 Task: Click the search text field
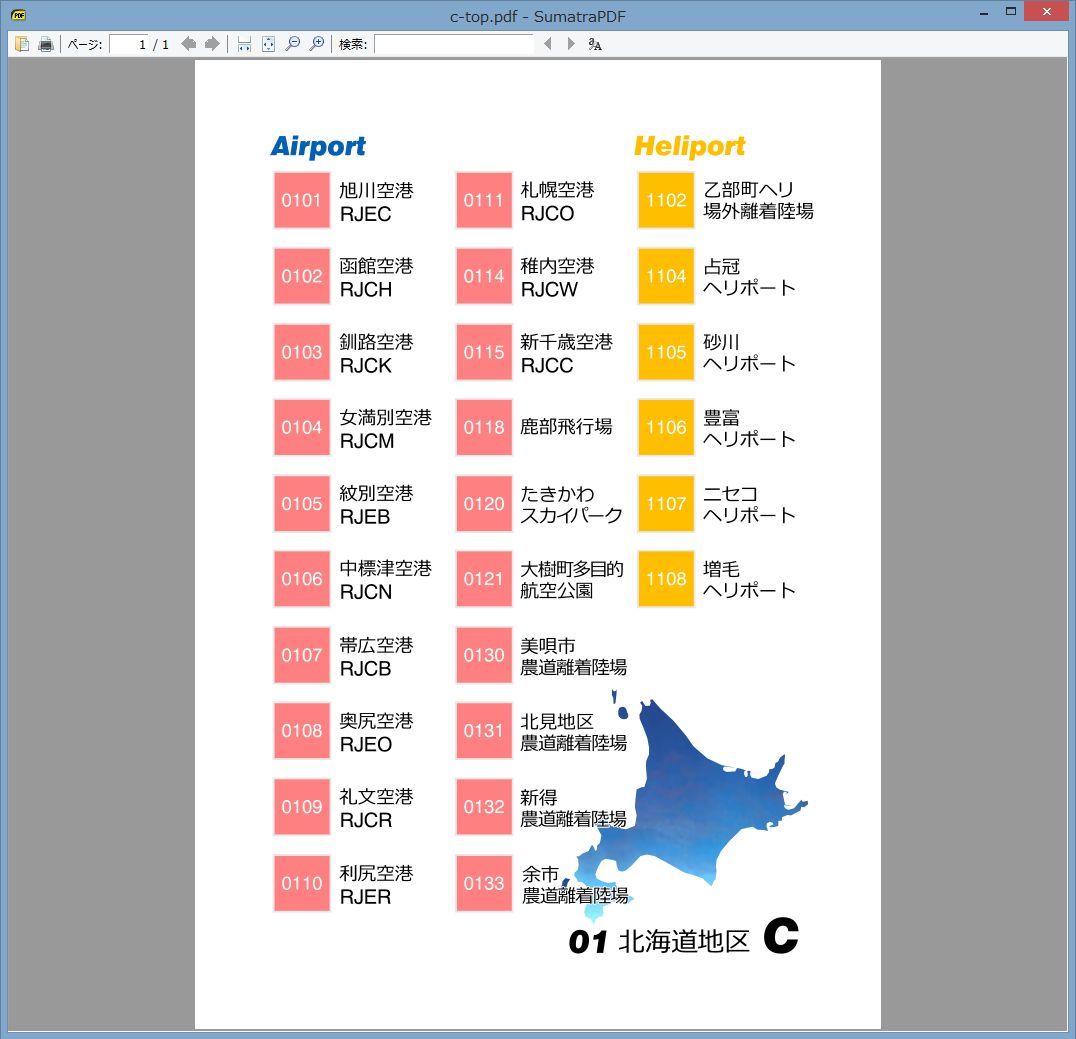[453, 44]
